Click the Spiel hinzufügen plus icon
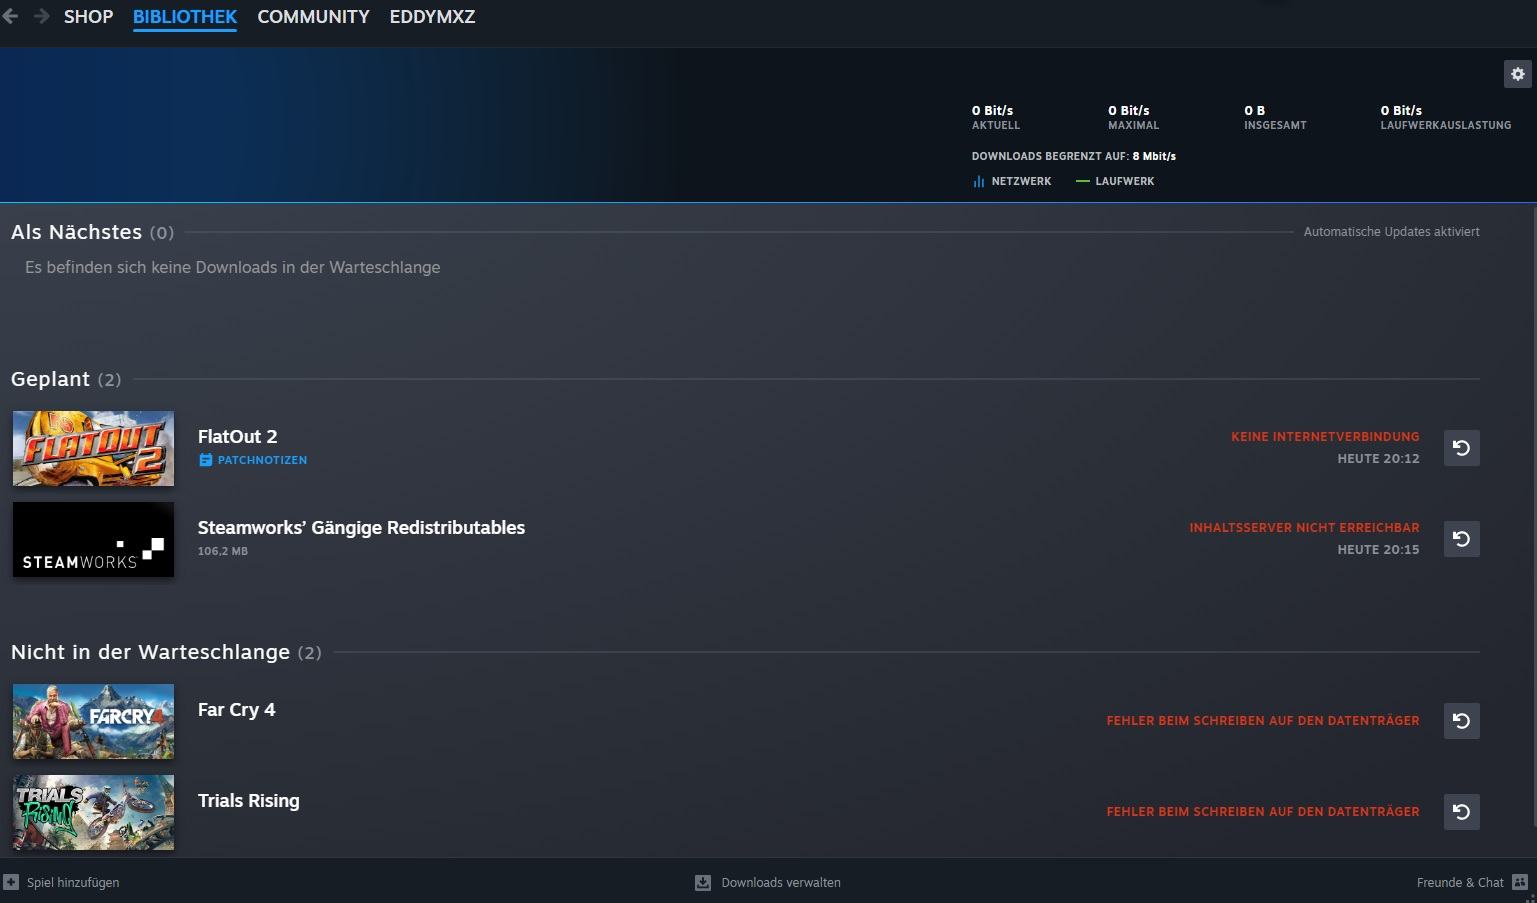This screenshot has width=1537, height=903. point(11,882)
